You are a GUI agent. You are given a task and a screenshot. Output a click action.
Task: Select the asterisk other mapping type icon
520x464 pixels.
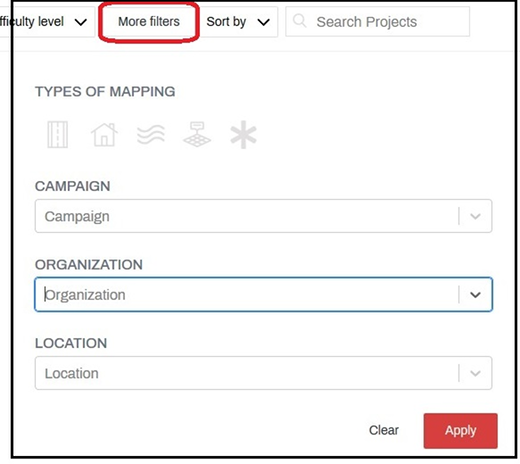(x=243, y=134)
